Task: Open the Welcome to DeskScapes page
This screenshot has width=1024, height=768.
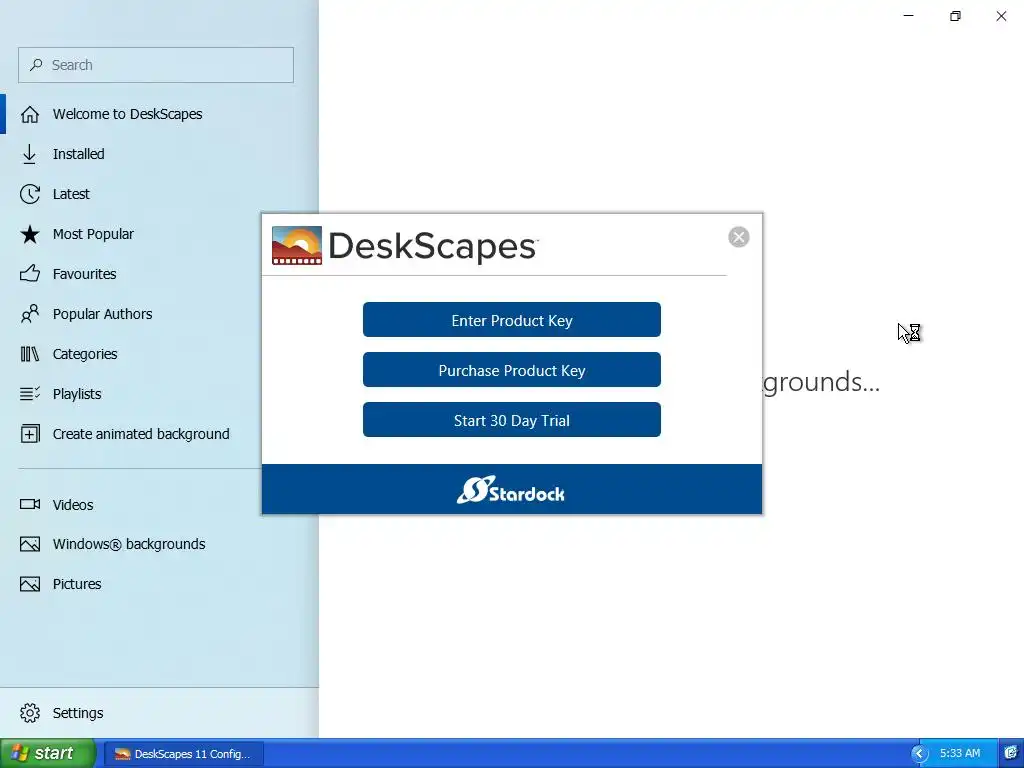Action: 127,114
